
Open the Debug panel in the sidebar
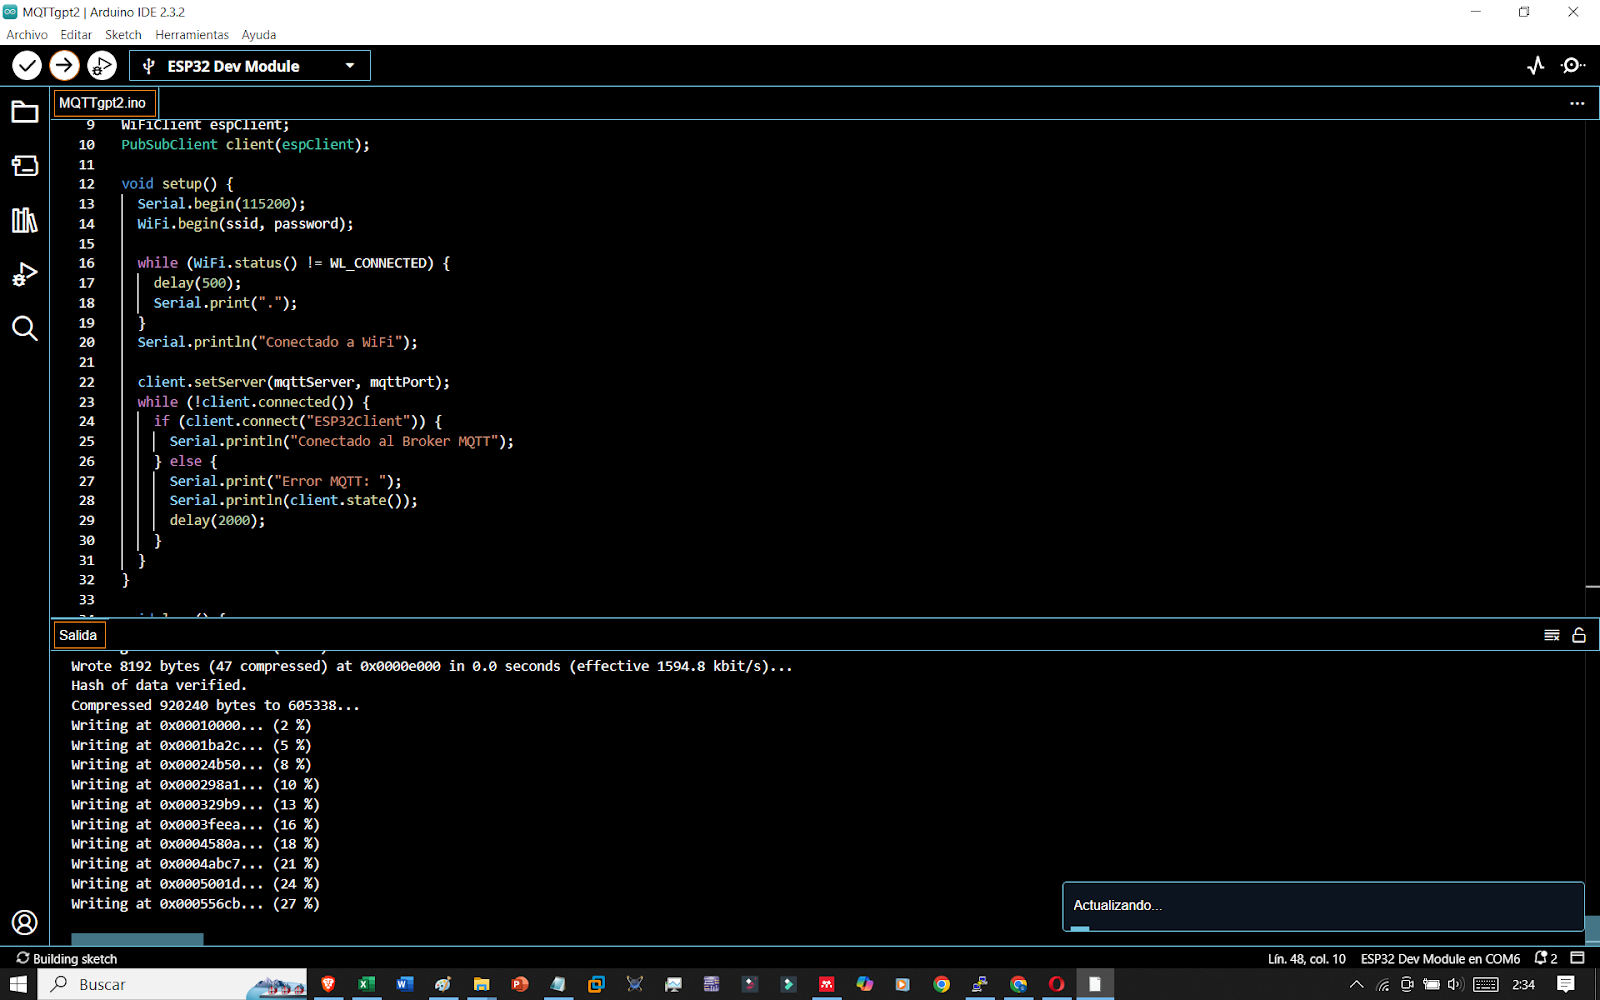(x=25, y=274)
